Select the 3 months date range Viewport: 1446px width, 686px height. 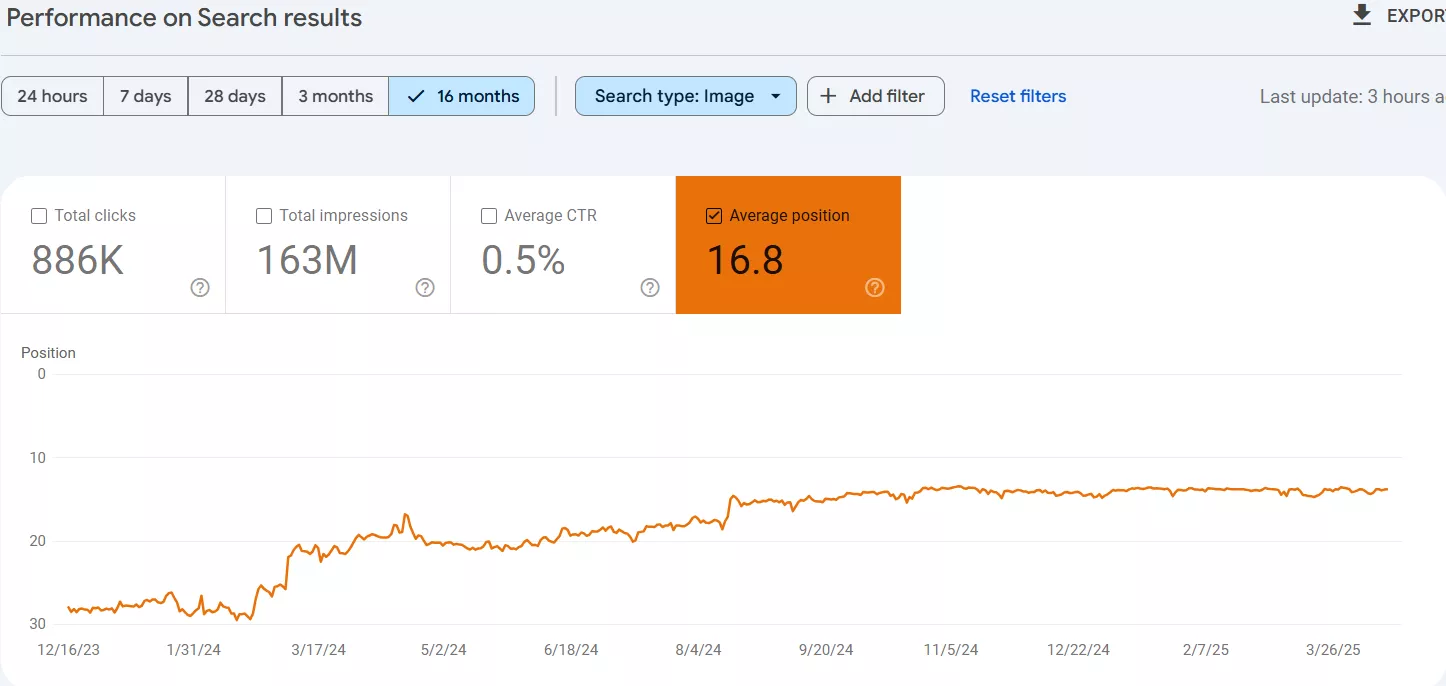335,95
